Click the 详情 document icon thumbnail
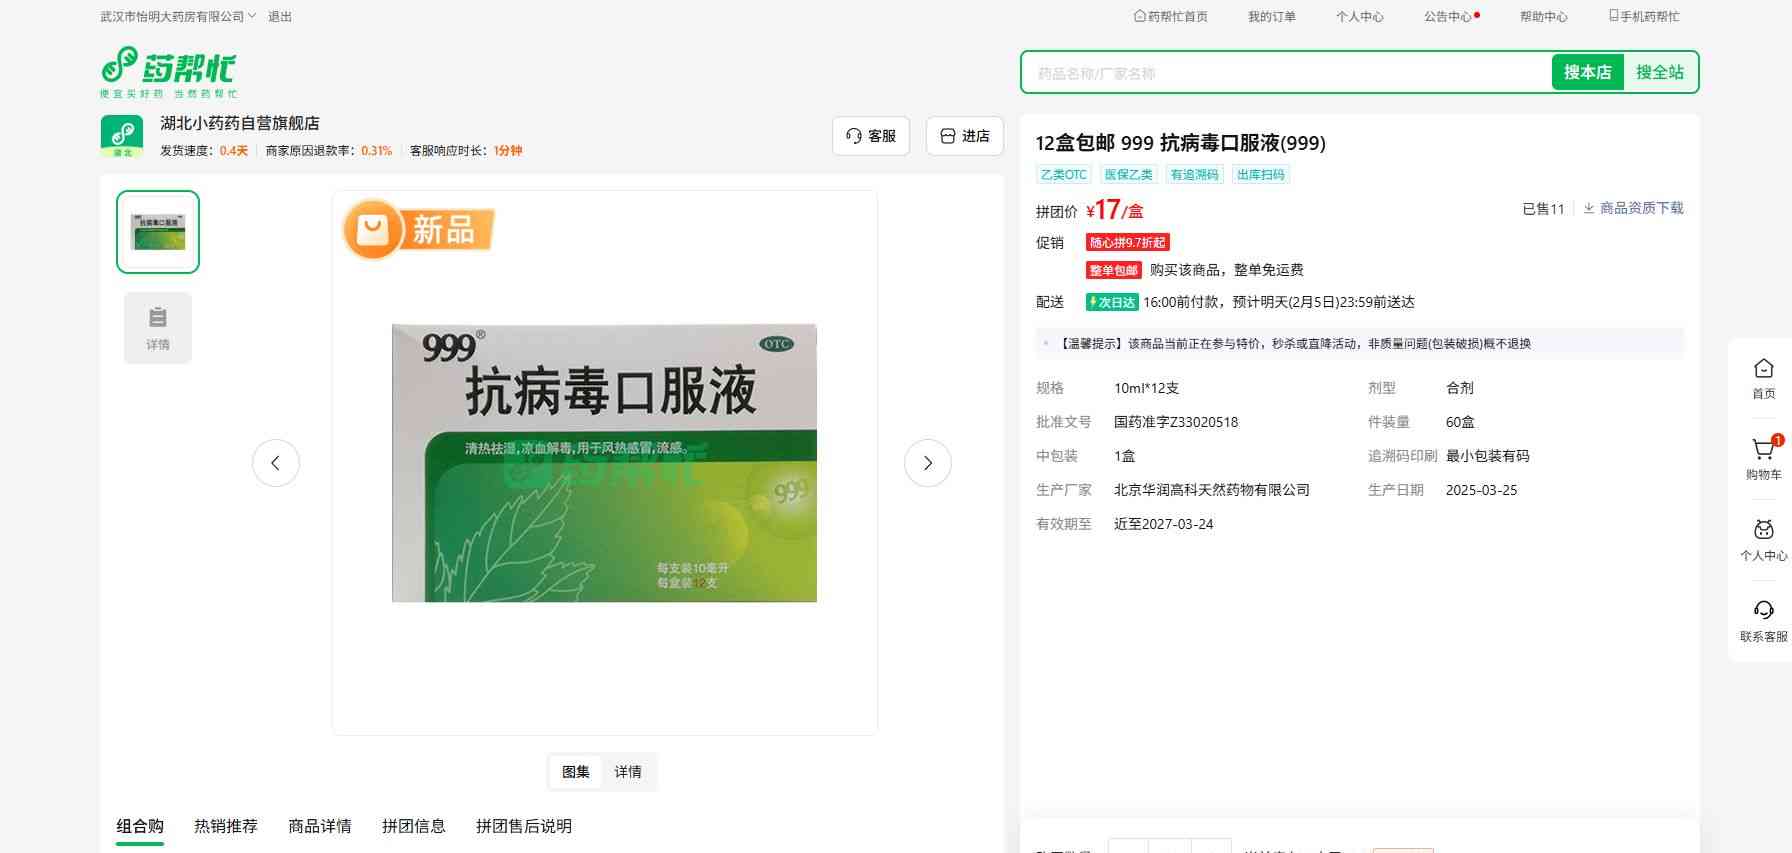 (x=158, y=328)
